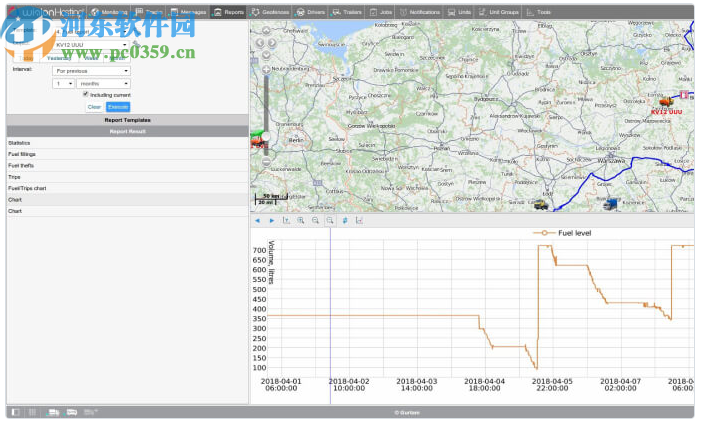Open the Statistics report row
The width and height of the screenshot is (714, 422).
click(x=128, y=143)
